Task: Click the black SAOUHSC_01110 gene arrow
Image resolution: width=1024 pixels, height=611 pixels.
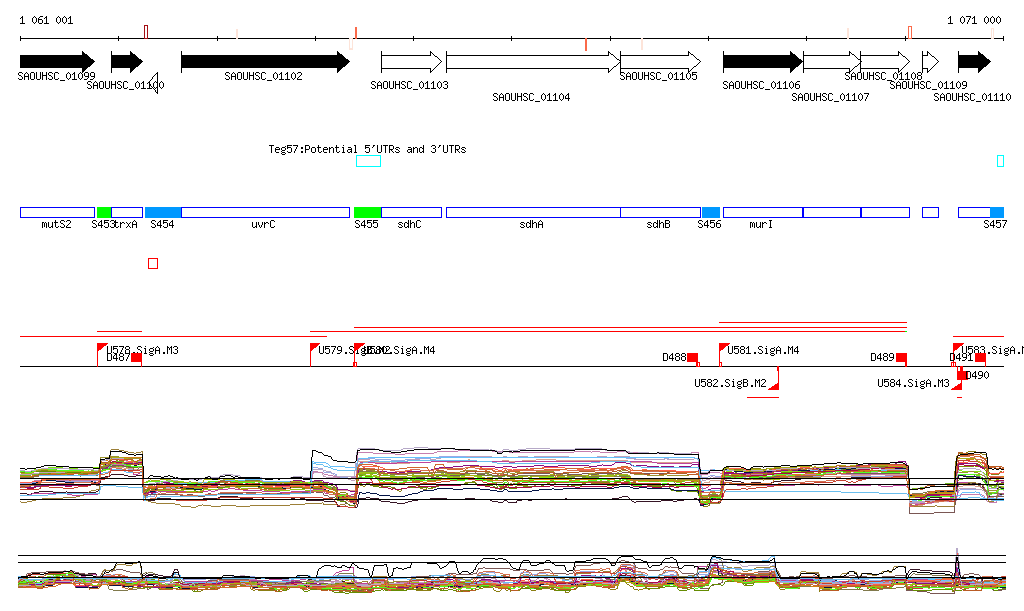Action: pos(974,62)
